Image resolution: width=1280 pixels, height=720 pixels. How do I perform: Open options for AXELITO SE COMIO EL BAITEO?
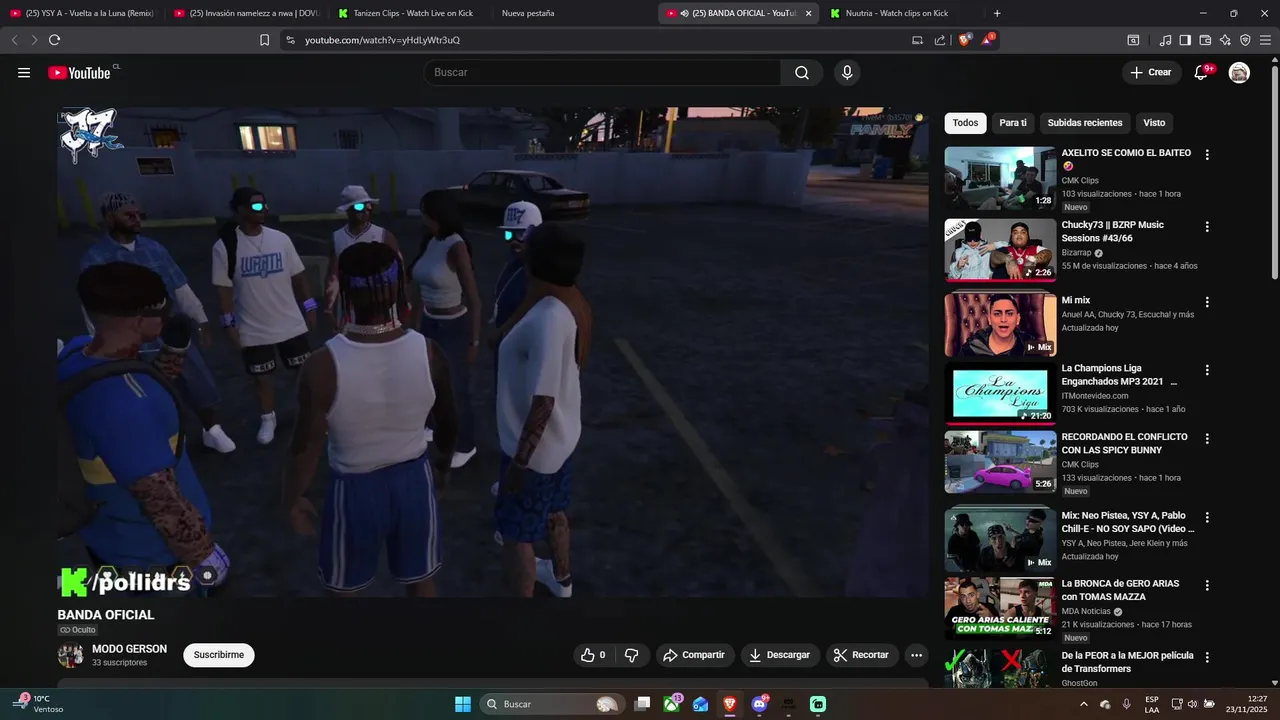point(1207,155)
